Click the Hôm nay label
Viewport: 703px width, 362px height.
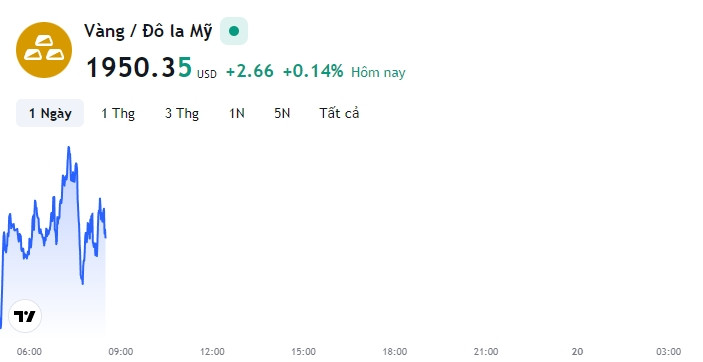(378, 72)
